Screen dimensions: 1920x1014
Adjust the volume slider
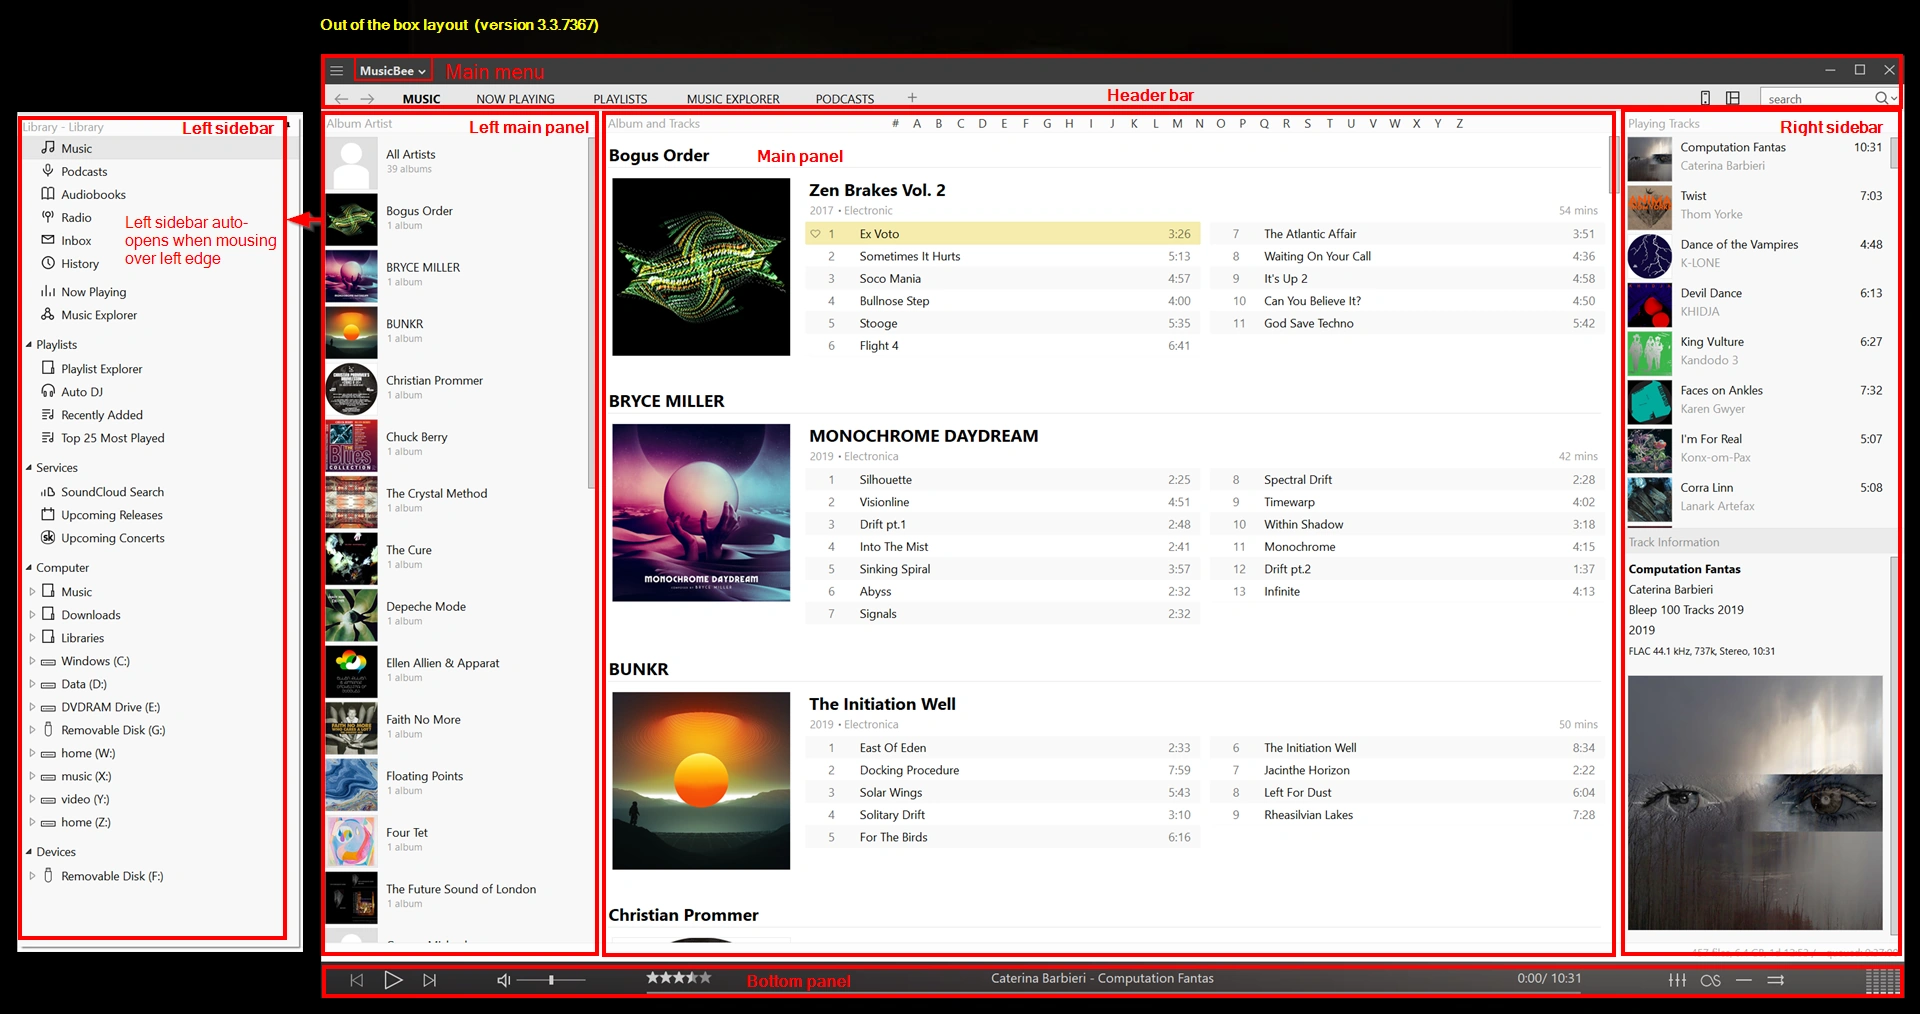(x=553, y=981)
